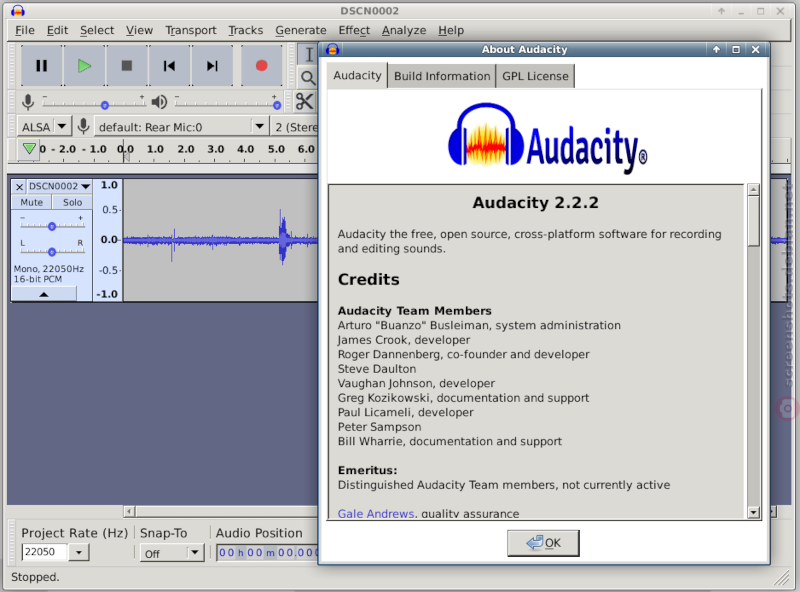Switch to the Audacity tab in About dialog
The width and height of the screenshot is (800, 592).
(357, 76)
